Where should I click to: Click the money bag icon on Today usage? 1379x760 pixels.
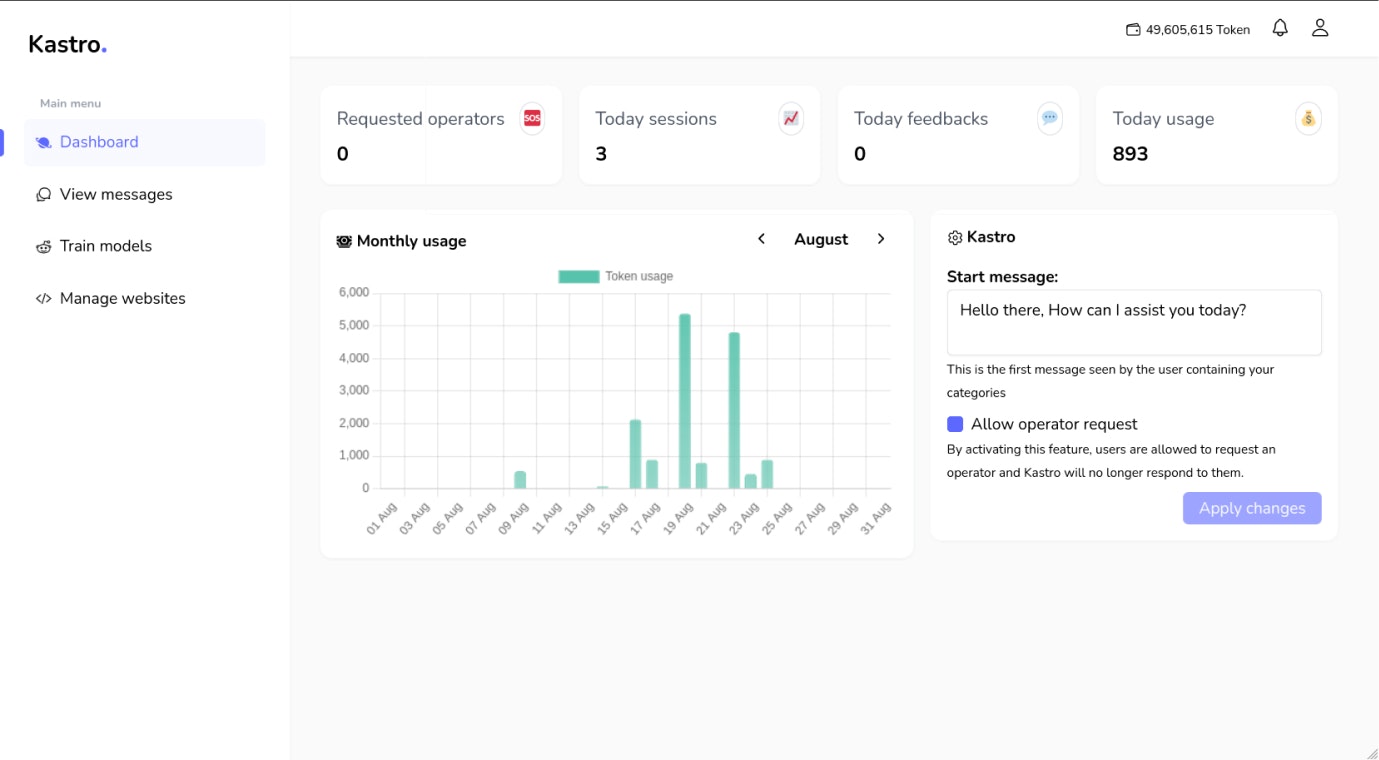(x=1308, y=118)
